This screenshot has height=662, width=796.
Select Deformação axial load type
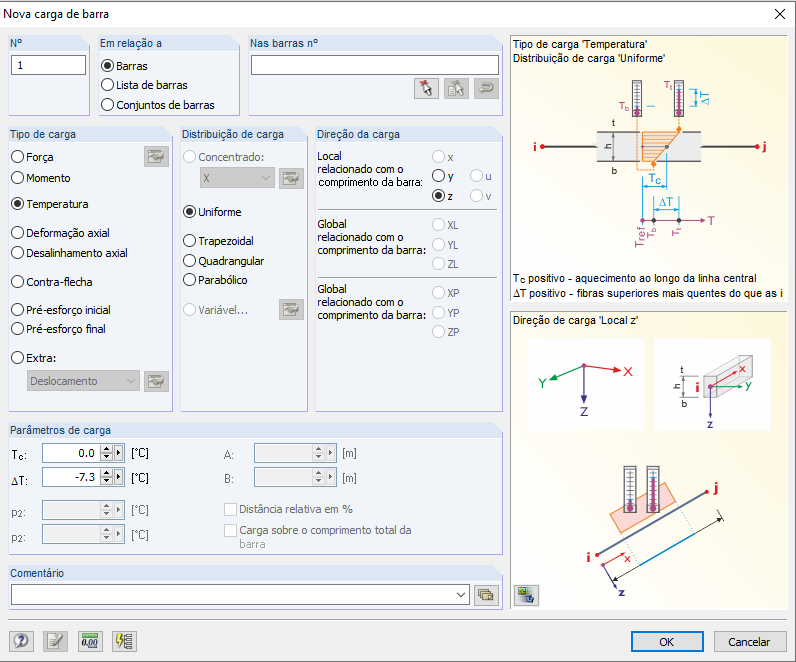point(18,233)
